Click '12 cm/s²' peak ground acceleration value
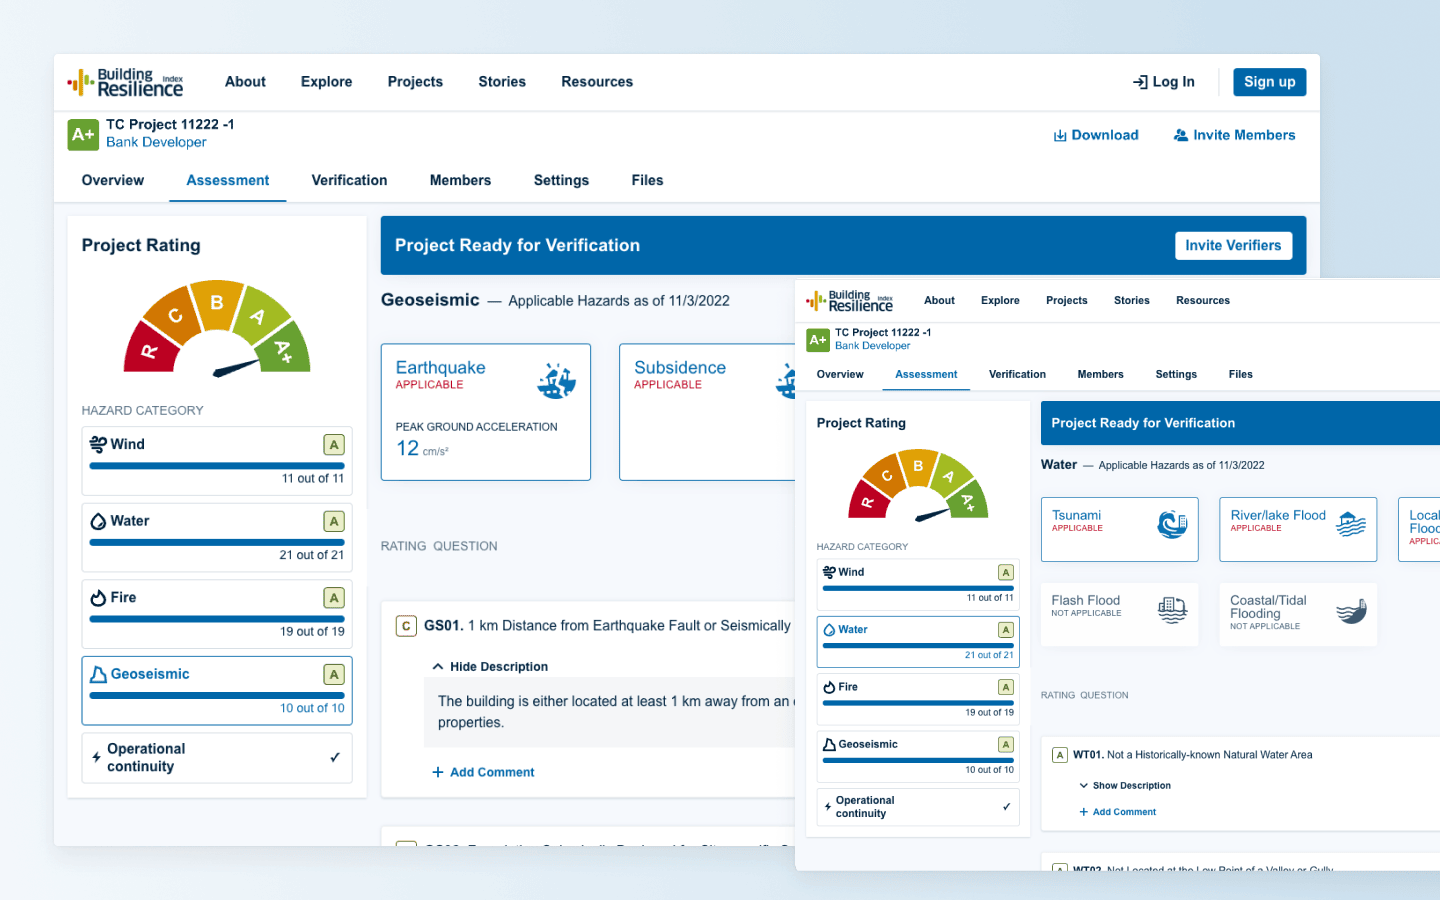 pos(422,449)
